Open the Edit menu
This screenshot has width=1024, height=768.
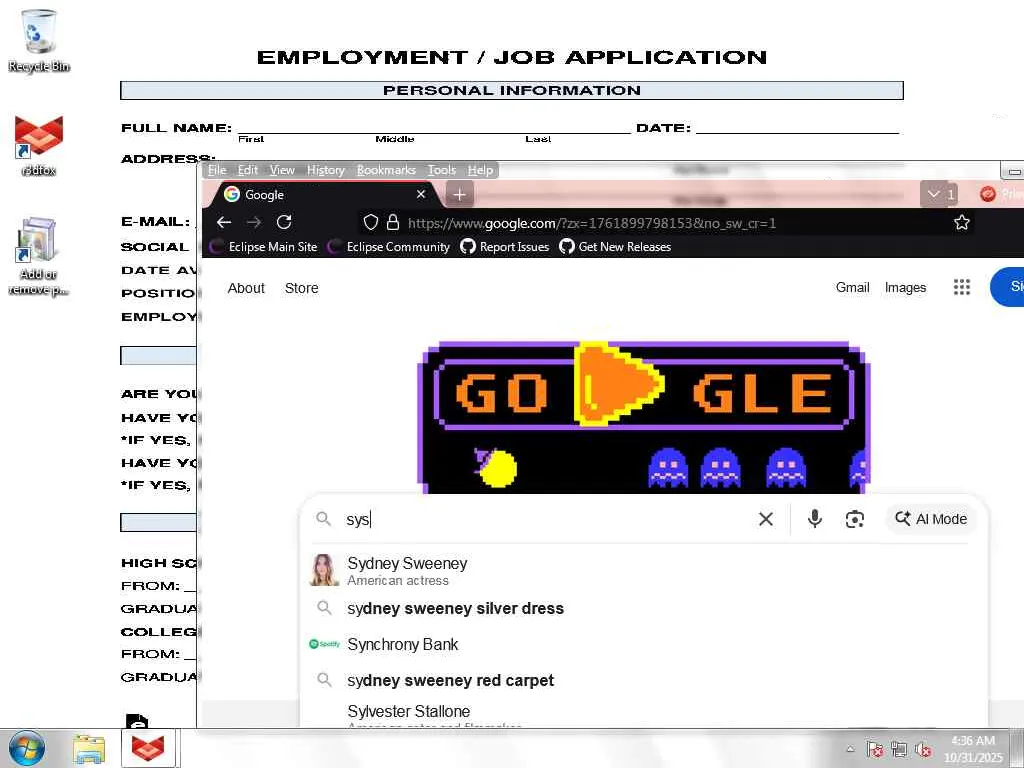pos(248,170)
